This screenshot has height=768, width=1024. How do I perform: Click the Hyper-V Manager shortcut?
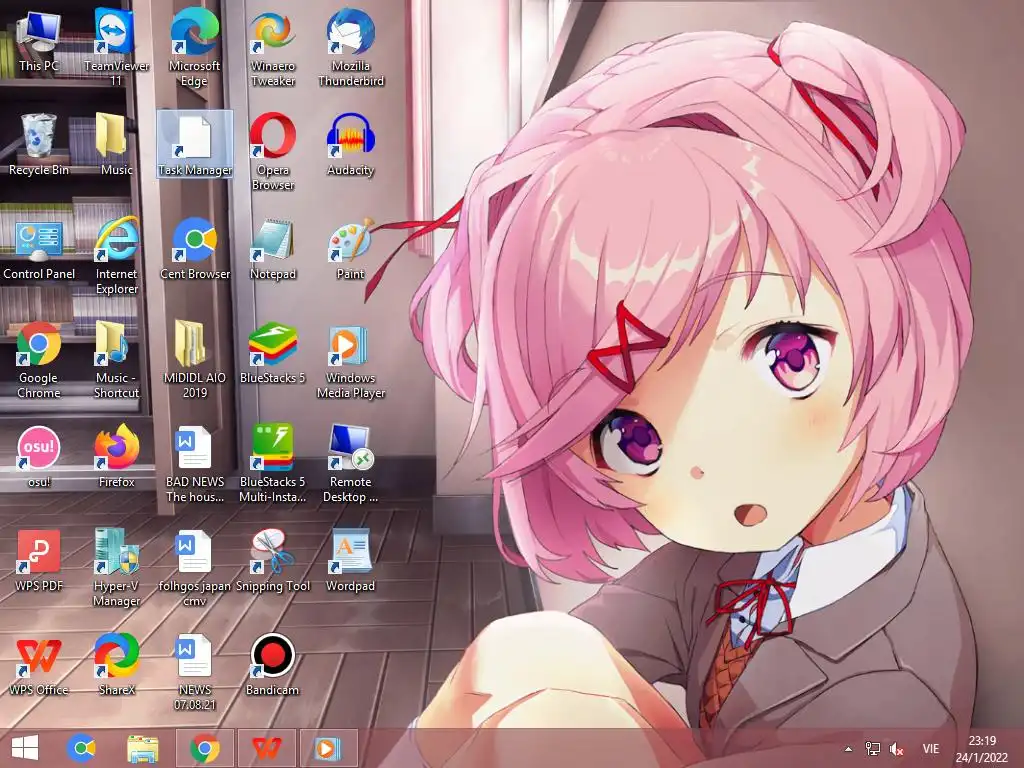coord(116,568)
